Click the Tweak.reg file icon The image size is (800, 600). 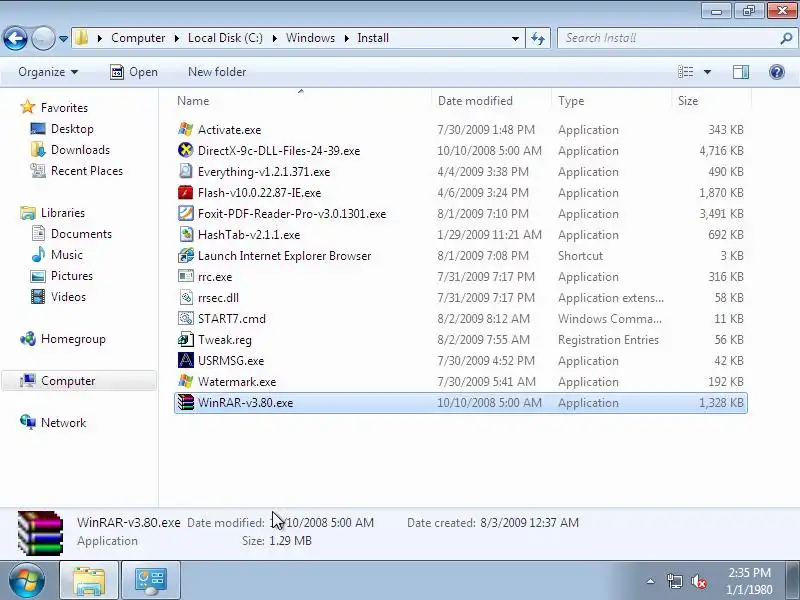click(x=186, y=339)
